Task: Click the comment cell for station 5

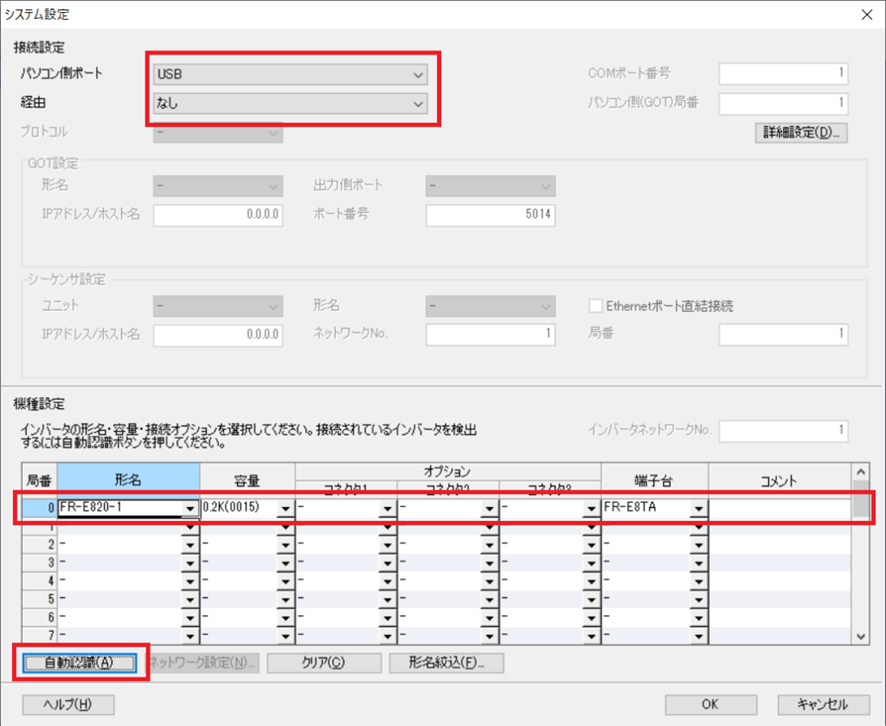Action: 780,599
